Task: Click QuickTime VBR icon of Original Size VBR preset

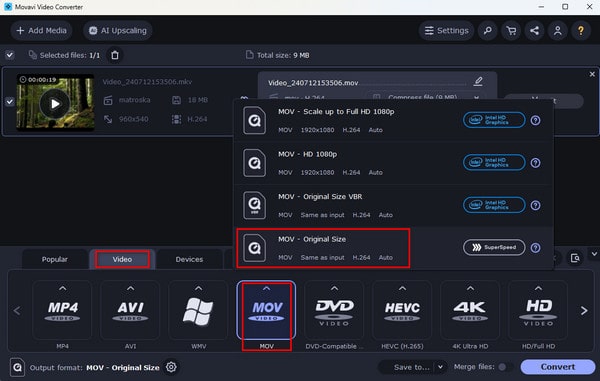Action: 254,205
